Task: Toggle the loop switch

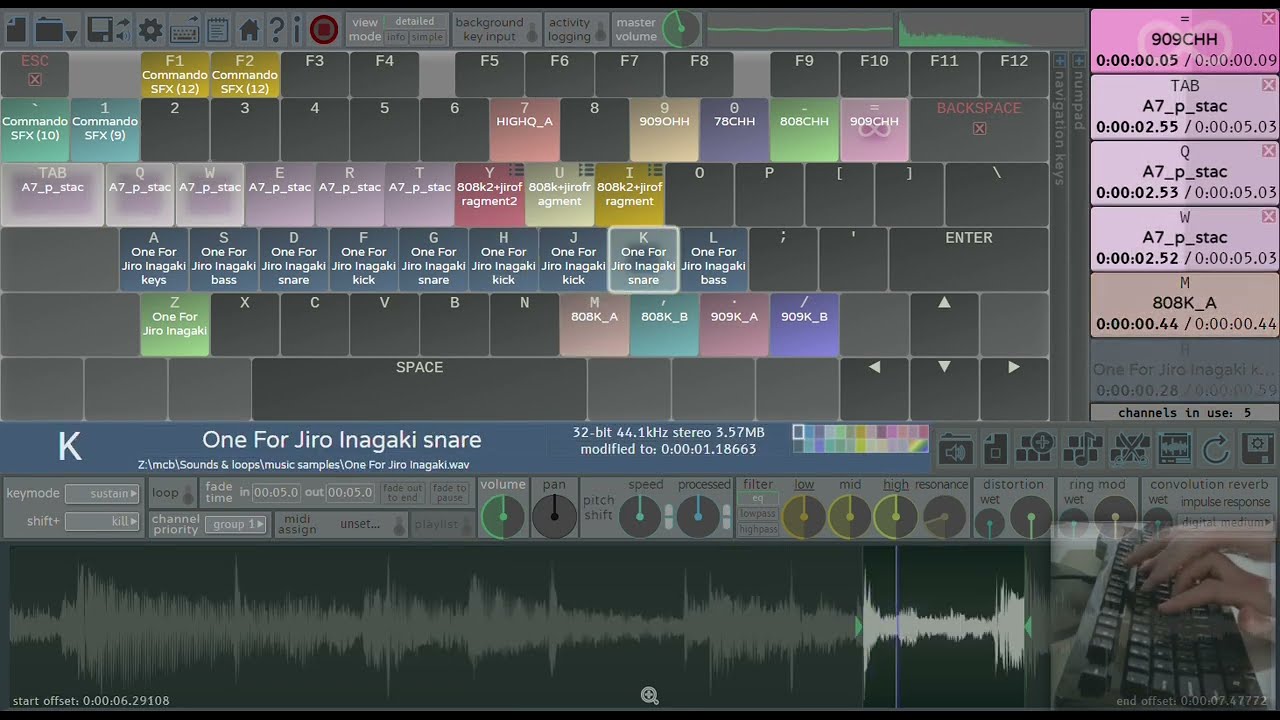Action: coord(188,493)
